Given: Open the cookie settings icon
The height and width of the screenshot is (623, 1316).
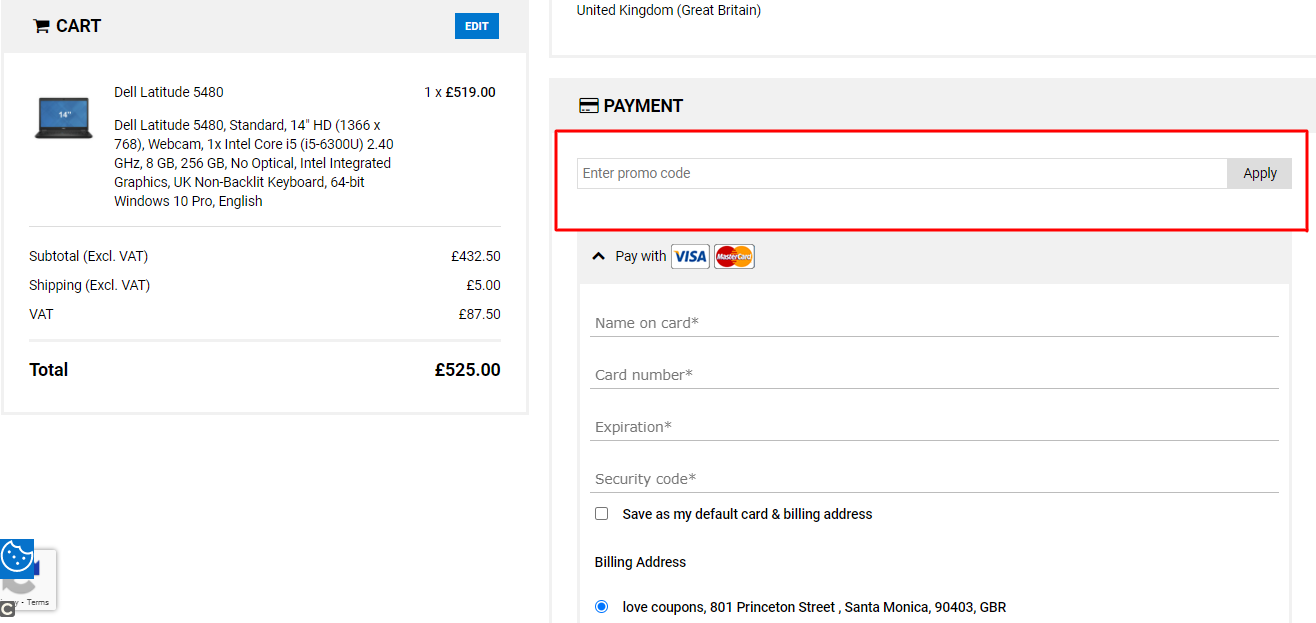Looking at the screenshot, I should click(16, 557).
